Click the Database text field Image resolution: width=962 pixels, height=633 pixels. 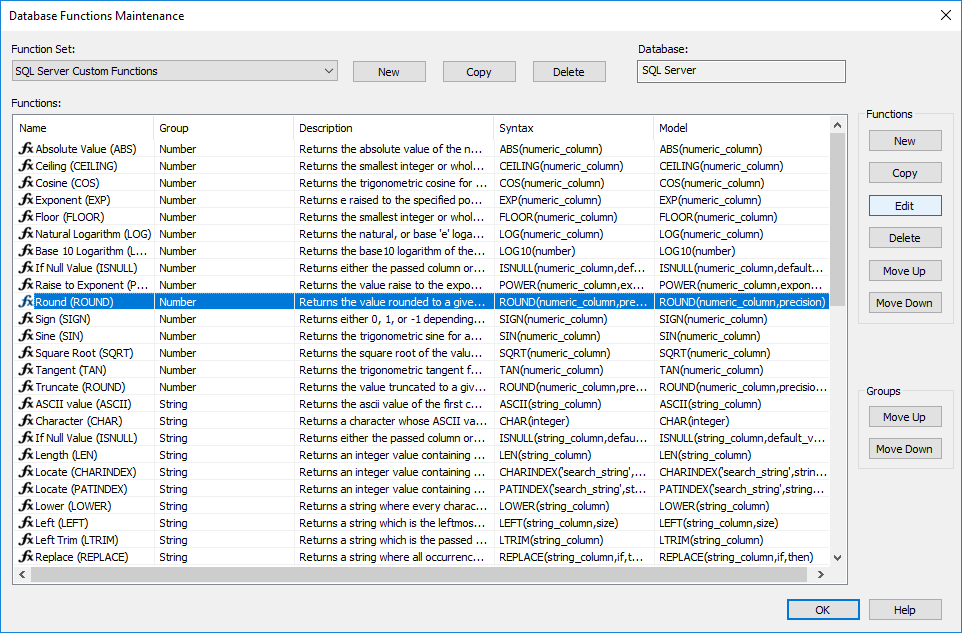point(740,71)
